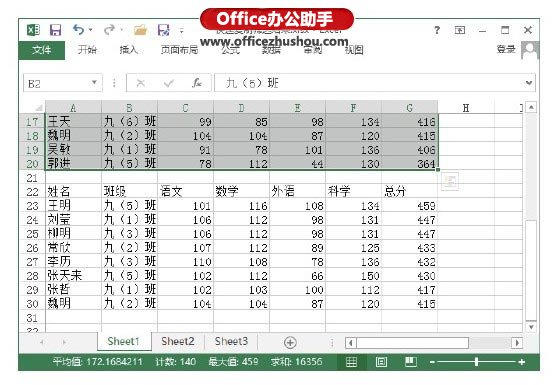This screenshot has width=554, height=385.
Task: Cancel entry with the X formula button
Action: tap(141, 83)
